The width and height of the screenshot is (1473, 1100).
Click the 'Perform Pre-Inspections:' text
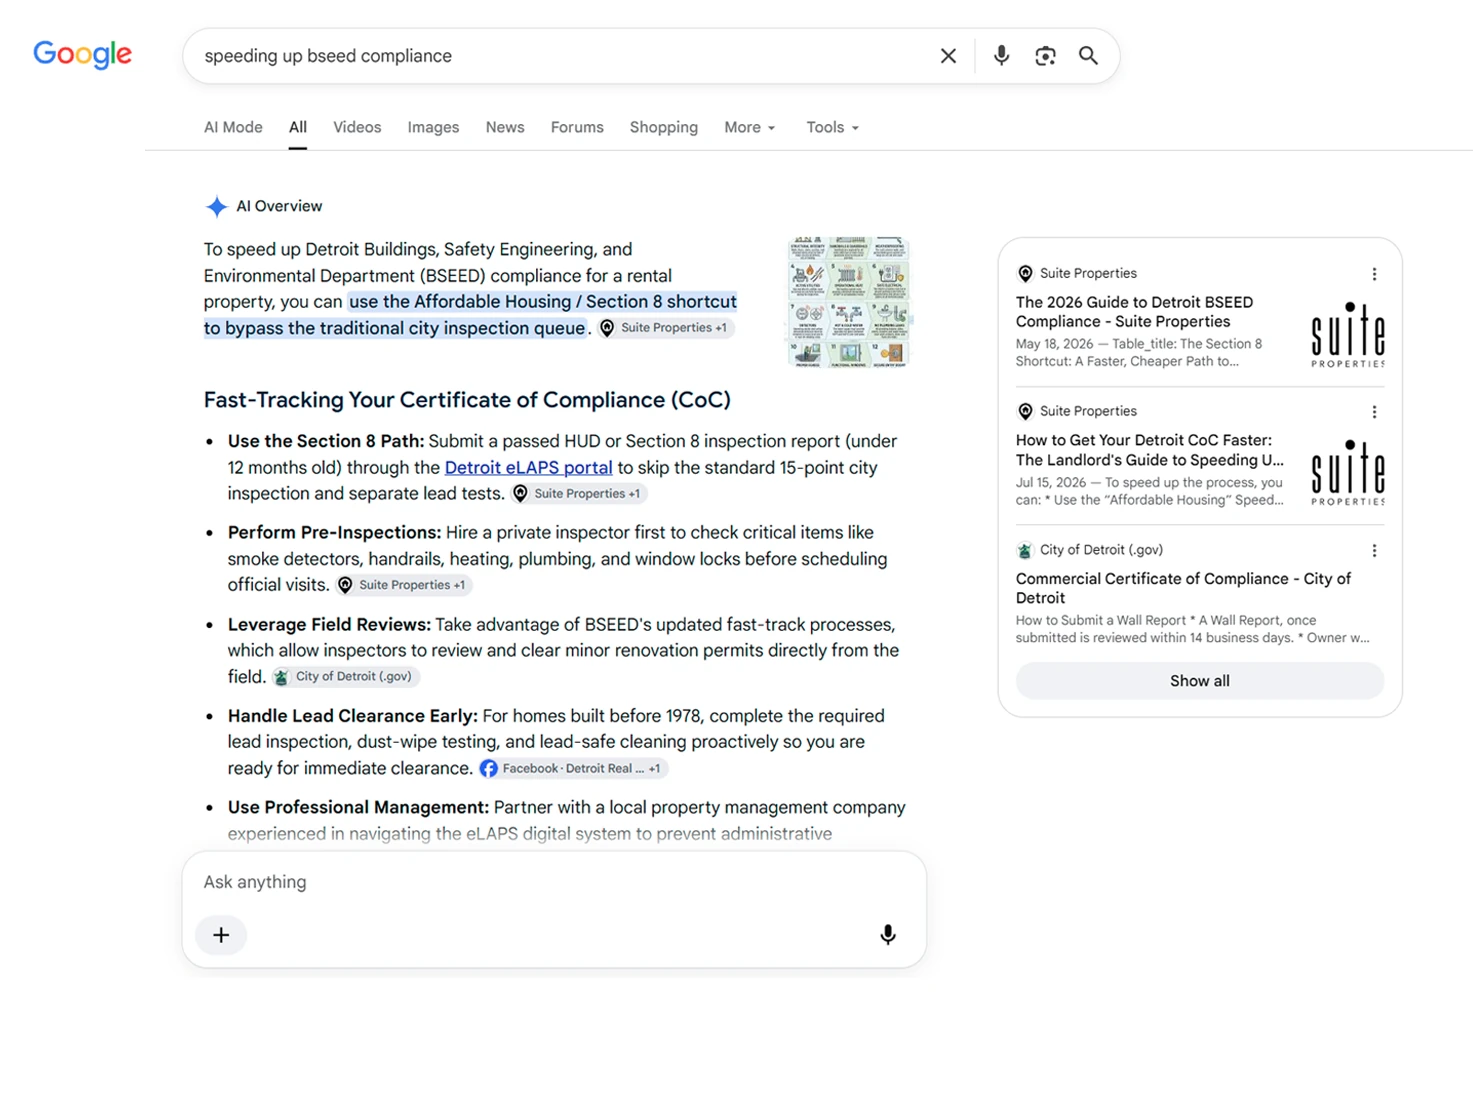(334, 532)
